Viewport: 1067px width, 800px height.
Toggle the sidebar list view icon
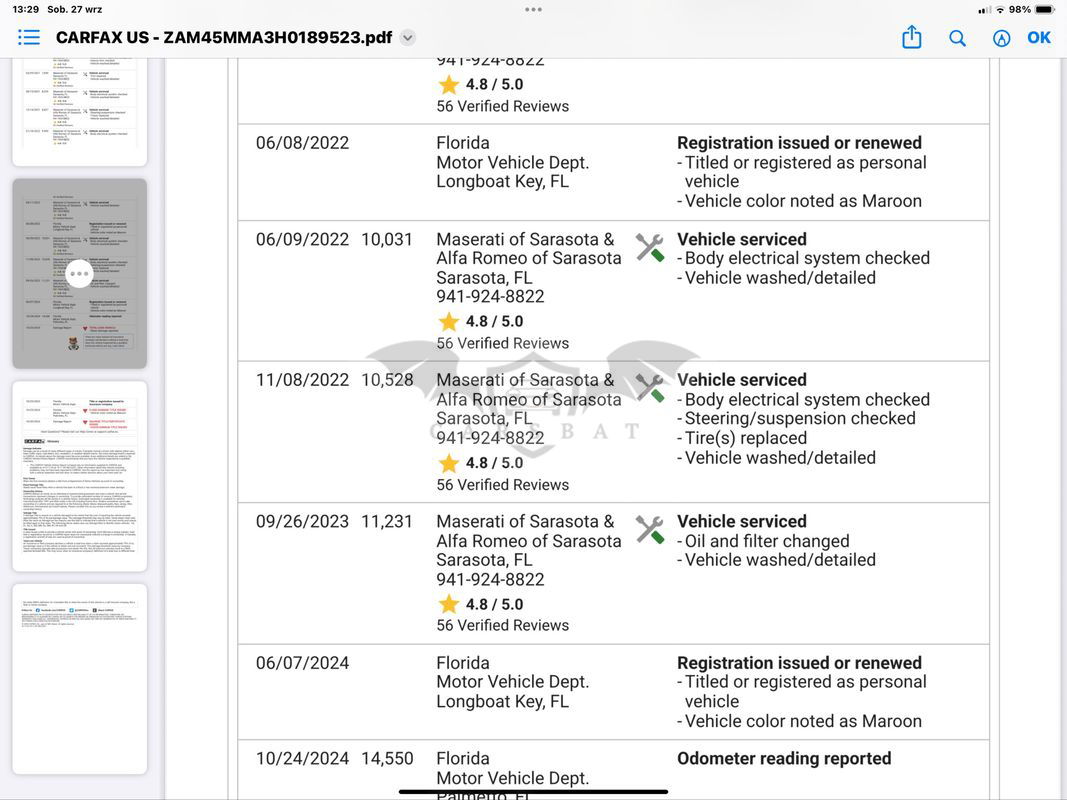click(29, 38)
